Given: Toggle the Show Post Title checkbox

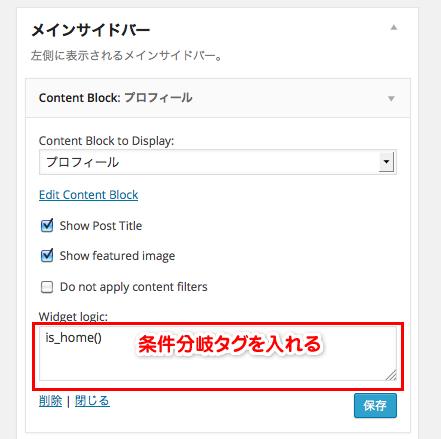Looking at the screenshot, I should pos(47,226).
